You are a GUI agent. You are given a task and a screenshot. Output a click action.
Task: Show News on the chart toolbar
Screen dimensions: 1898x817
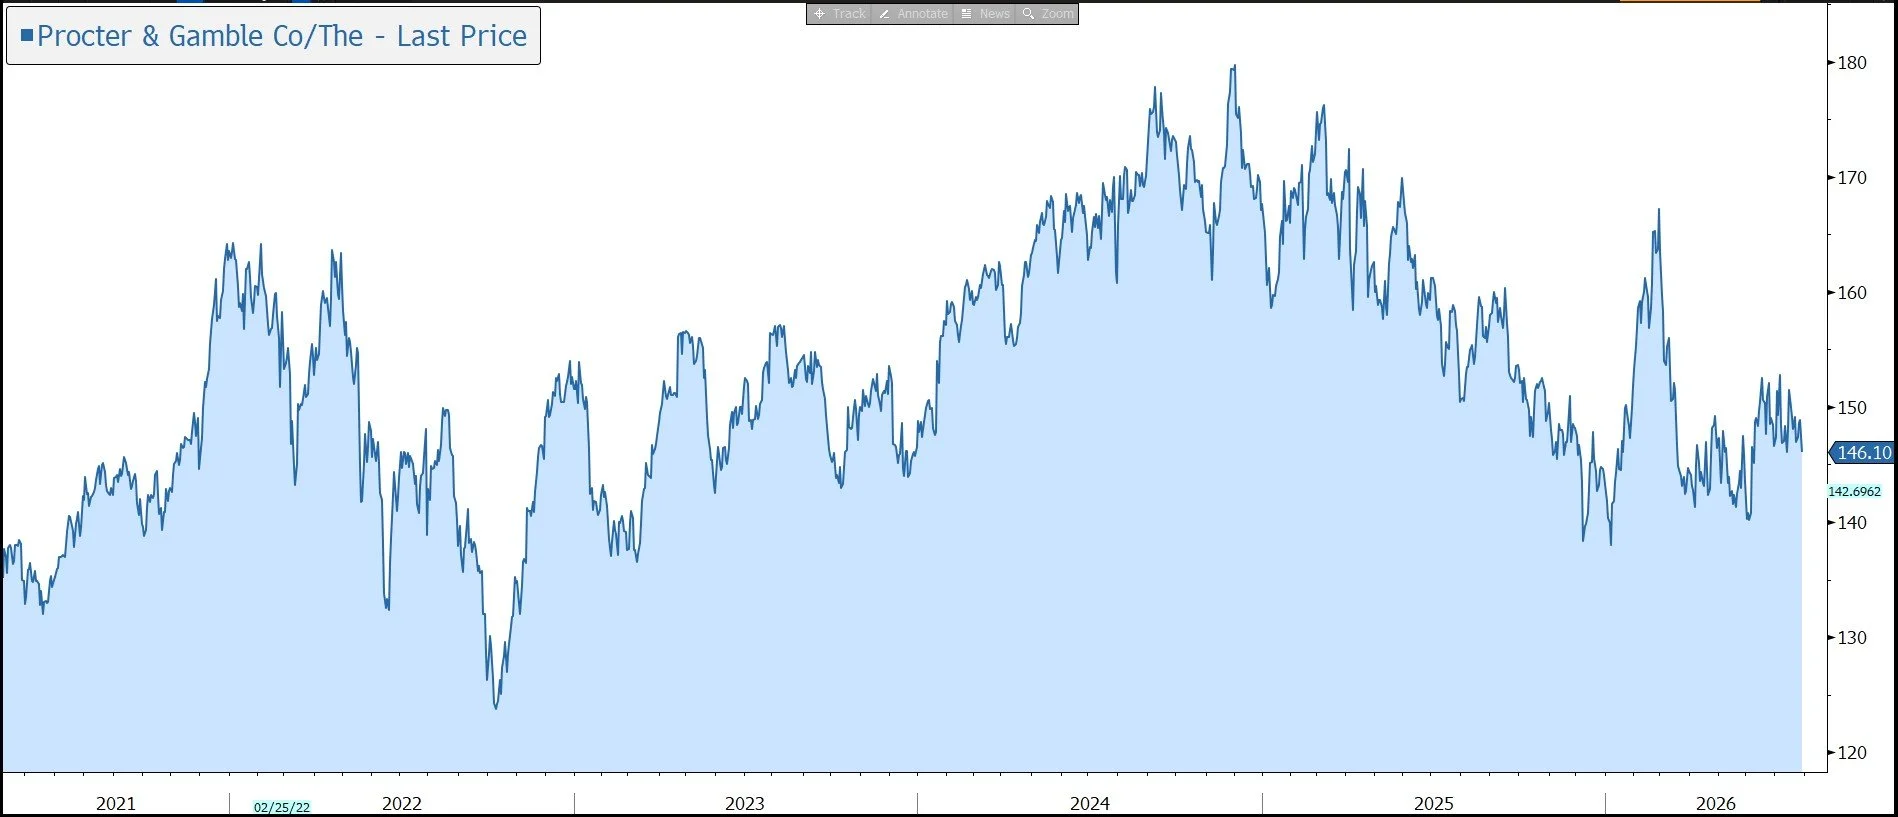985,14
